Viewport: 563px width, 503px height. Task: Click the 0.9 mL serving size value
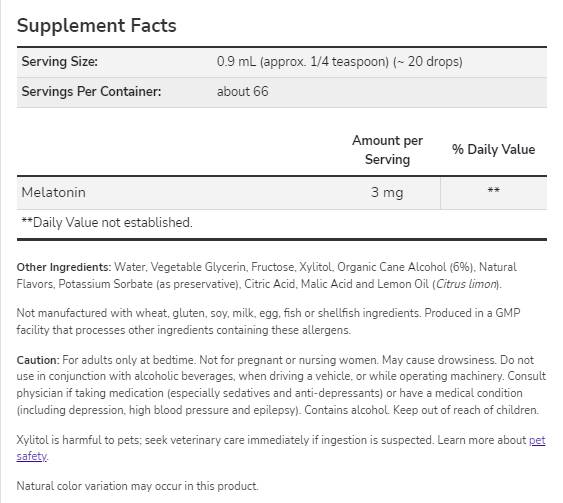(339, 62)
